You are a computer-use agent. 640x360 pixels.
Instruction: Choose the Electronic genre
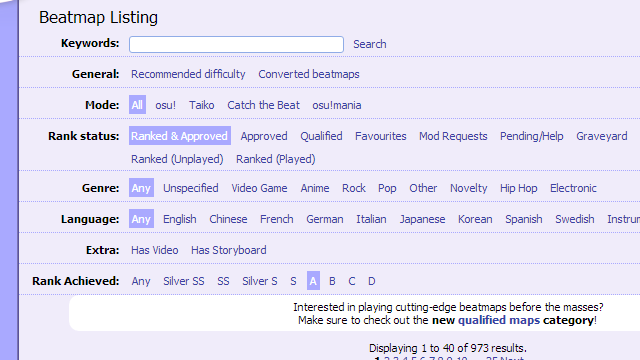click(573, 188)
